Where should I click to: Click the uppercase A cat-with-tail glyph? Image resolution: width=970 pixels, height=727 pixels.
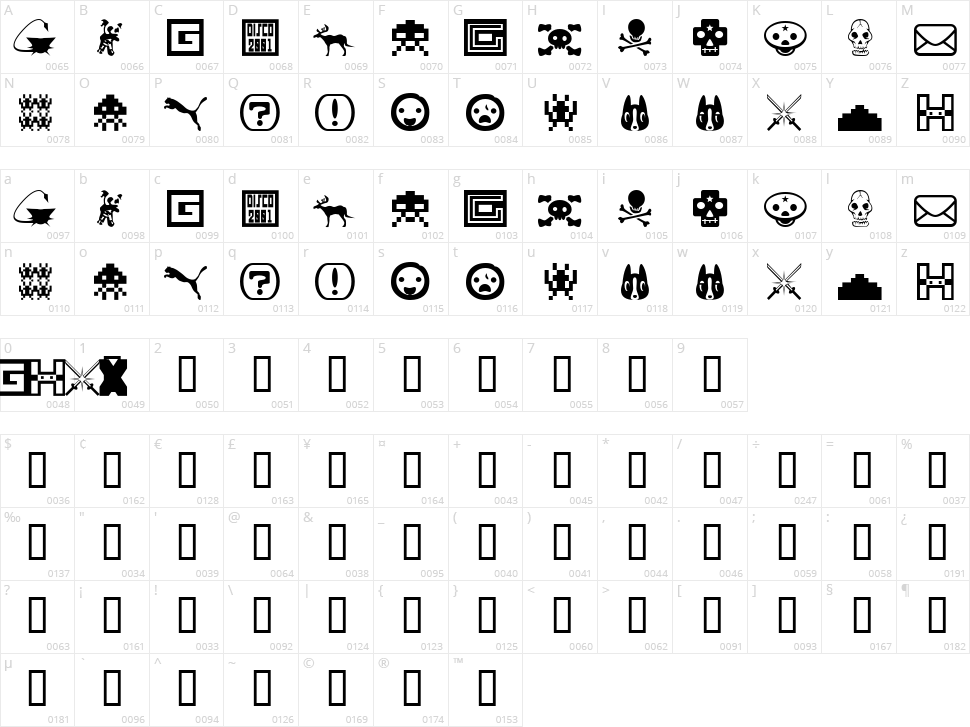pos(34,38)
